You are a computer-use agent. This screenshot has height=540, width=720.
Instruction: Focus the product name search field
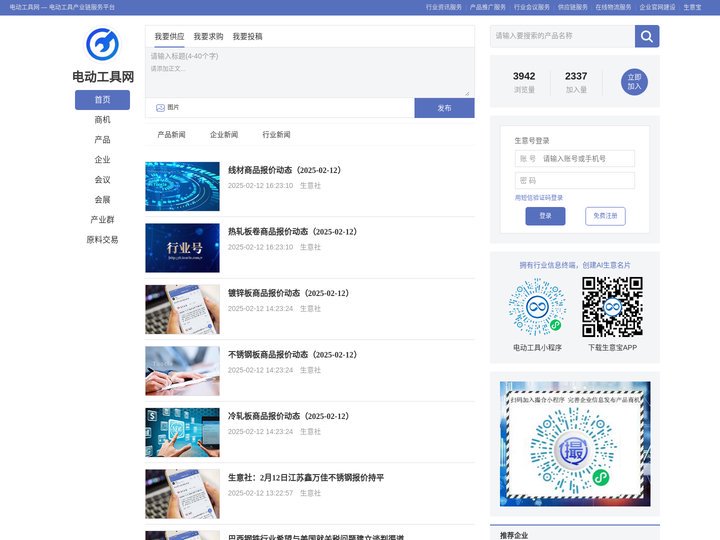click(x=562, y=36)
